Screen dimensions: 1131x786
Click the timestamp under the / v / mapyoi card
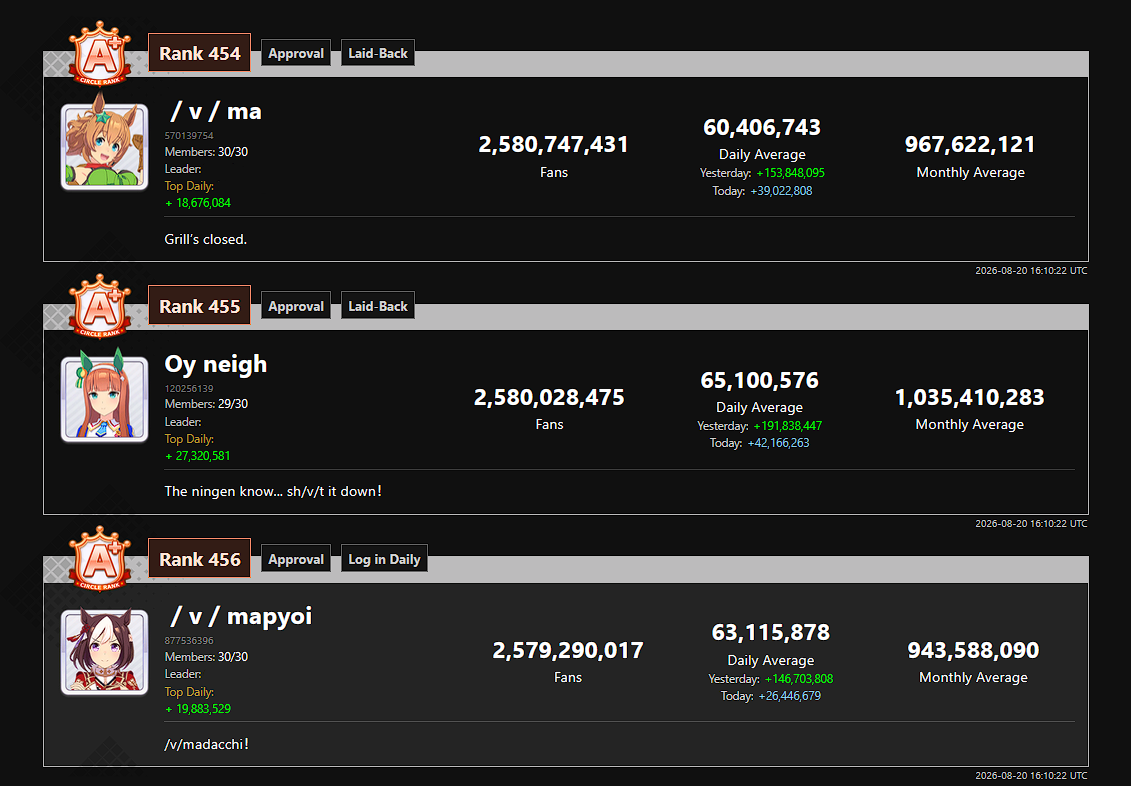coord(1031,776)
